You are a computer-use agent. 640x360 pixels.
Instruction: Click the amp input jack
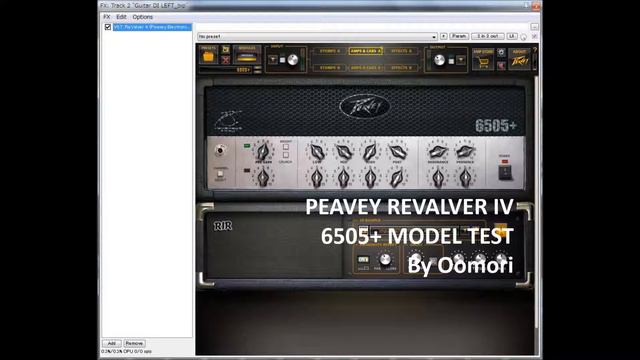(220, 151)
